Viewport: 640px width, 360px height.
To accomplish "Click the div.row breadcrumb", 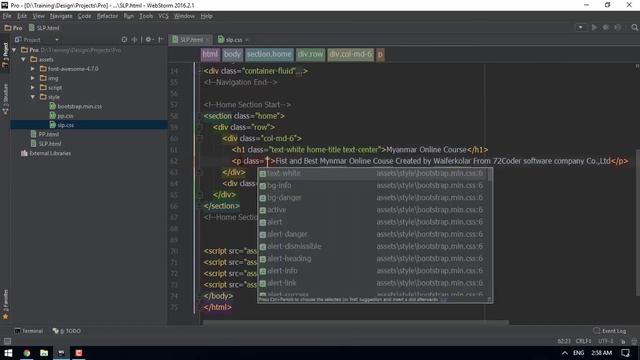I will [310, 54].
